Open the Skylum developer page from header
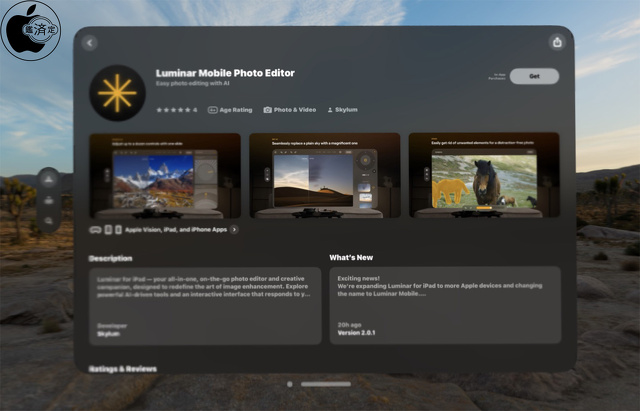 click(342, 110)
